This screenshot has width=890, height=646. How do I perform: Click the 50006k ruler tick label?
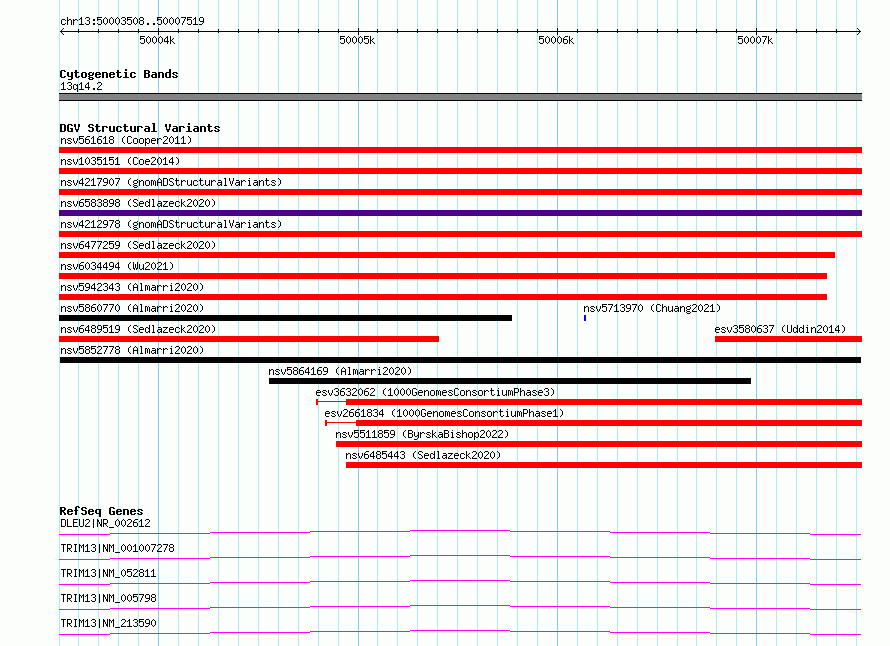click(x=556, y=40)
